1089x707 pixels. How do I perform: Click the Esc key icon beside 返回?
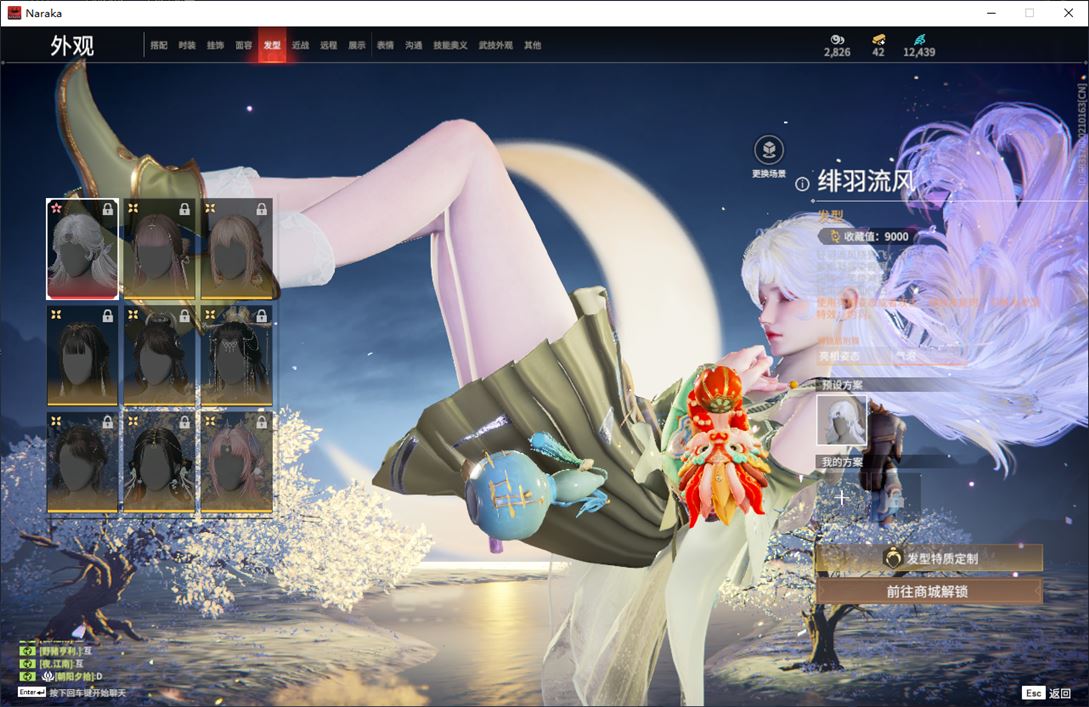(1033, 693)
